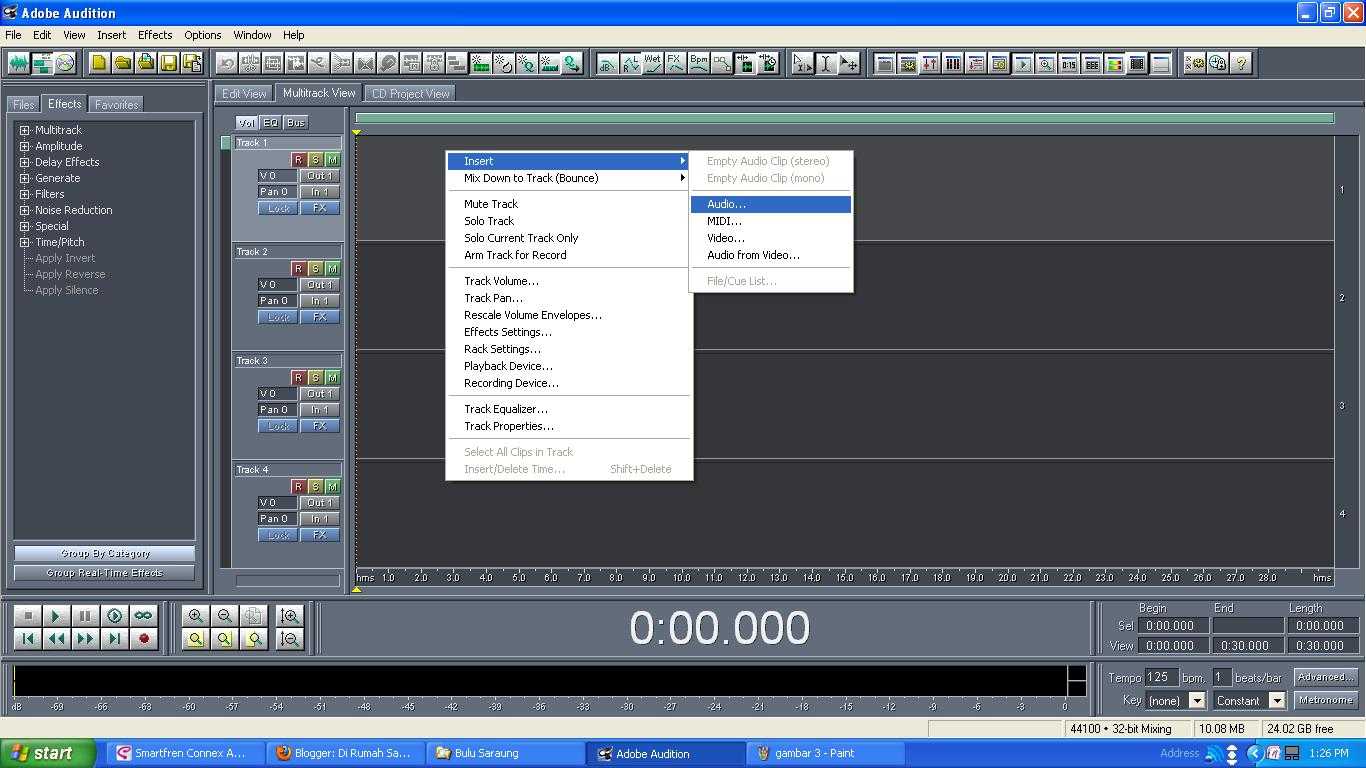Click the Play transport button
This screenshot has width=1366, height=768.
point(57,616)
